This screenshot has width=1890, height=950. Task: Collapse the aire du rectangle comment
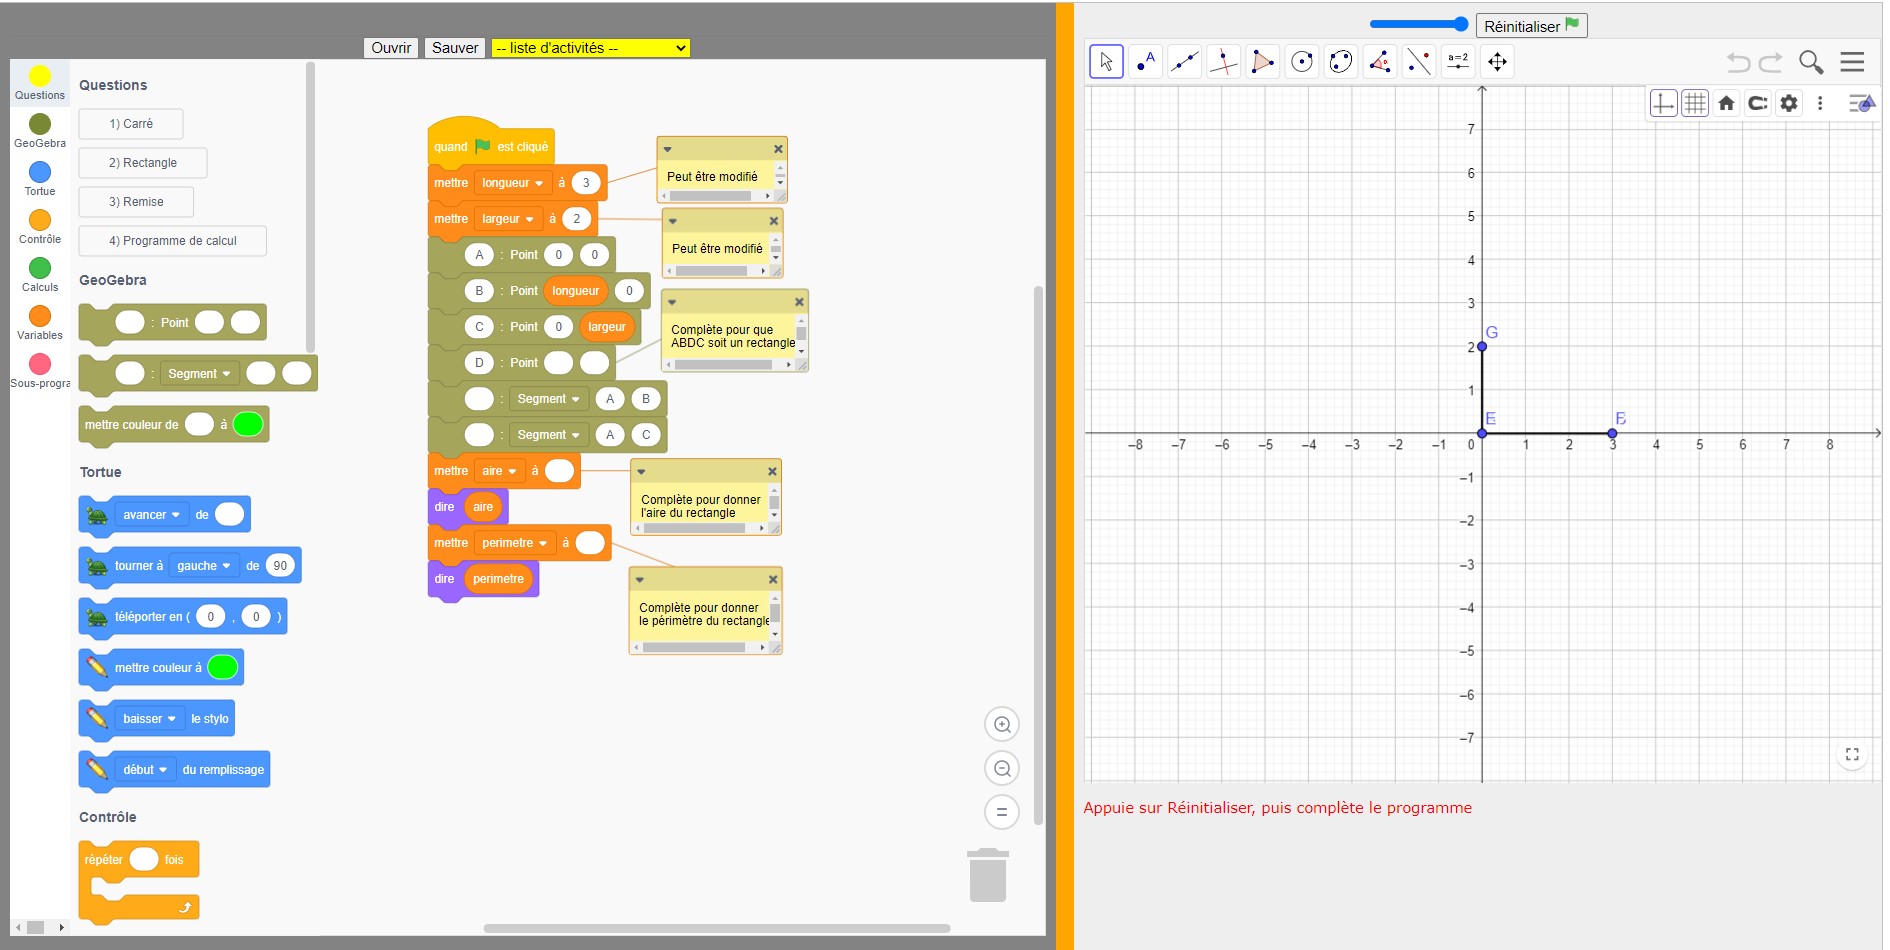click(641, 472)
